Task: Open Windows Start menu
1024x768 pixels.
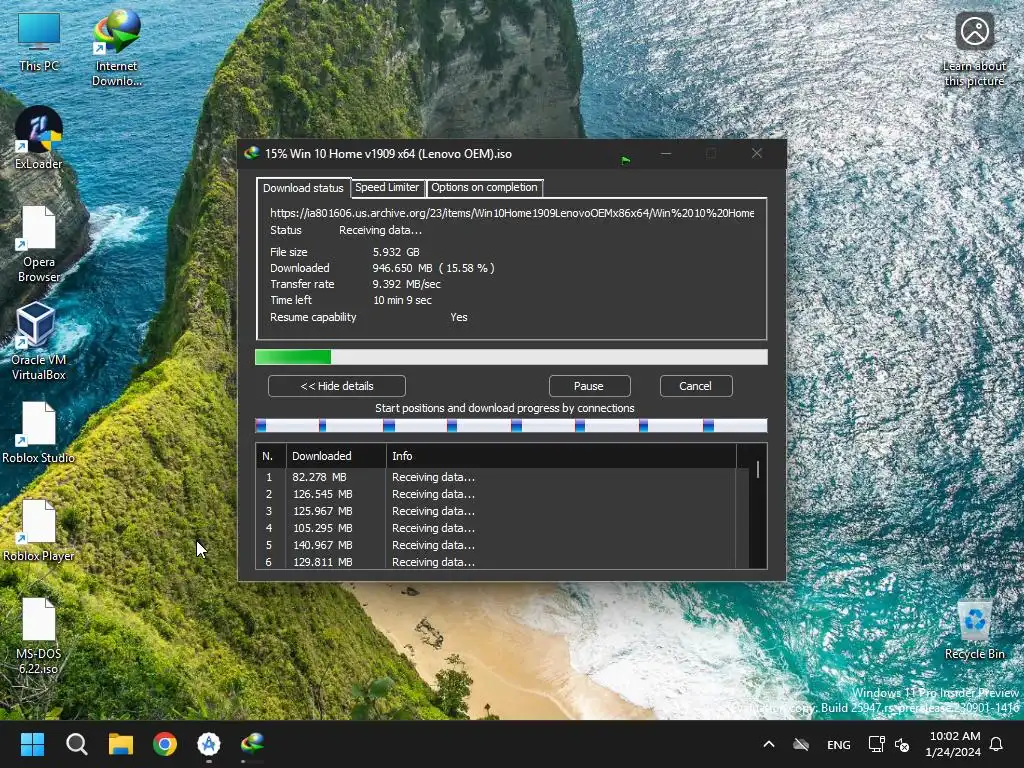Action: (x=32, y=744)
